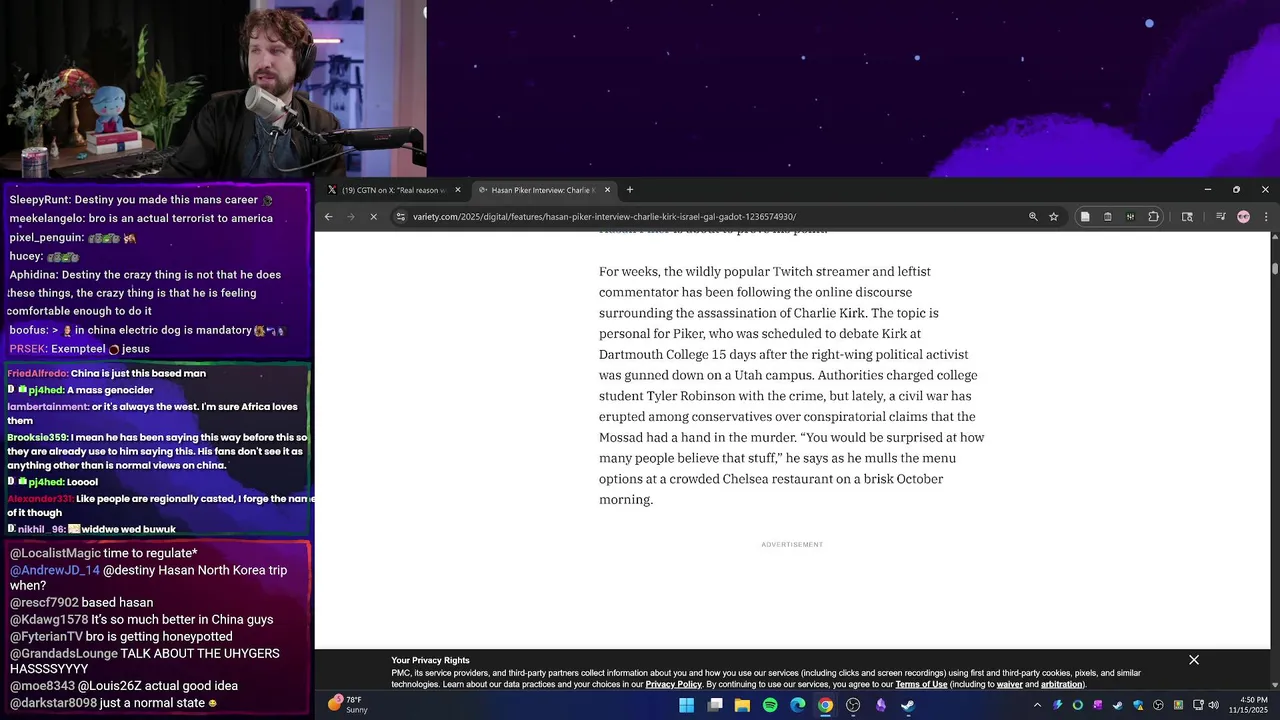Image resolution: width=1280 pixels, height=720 pixels.
Task: Click the first extension icon in the Chrome toolbar
Action: pos(1085,216)
